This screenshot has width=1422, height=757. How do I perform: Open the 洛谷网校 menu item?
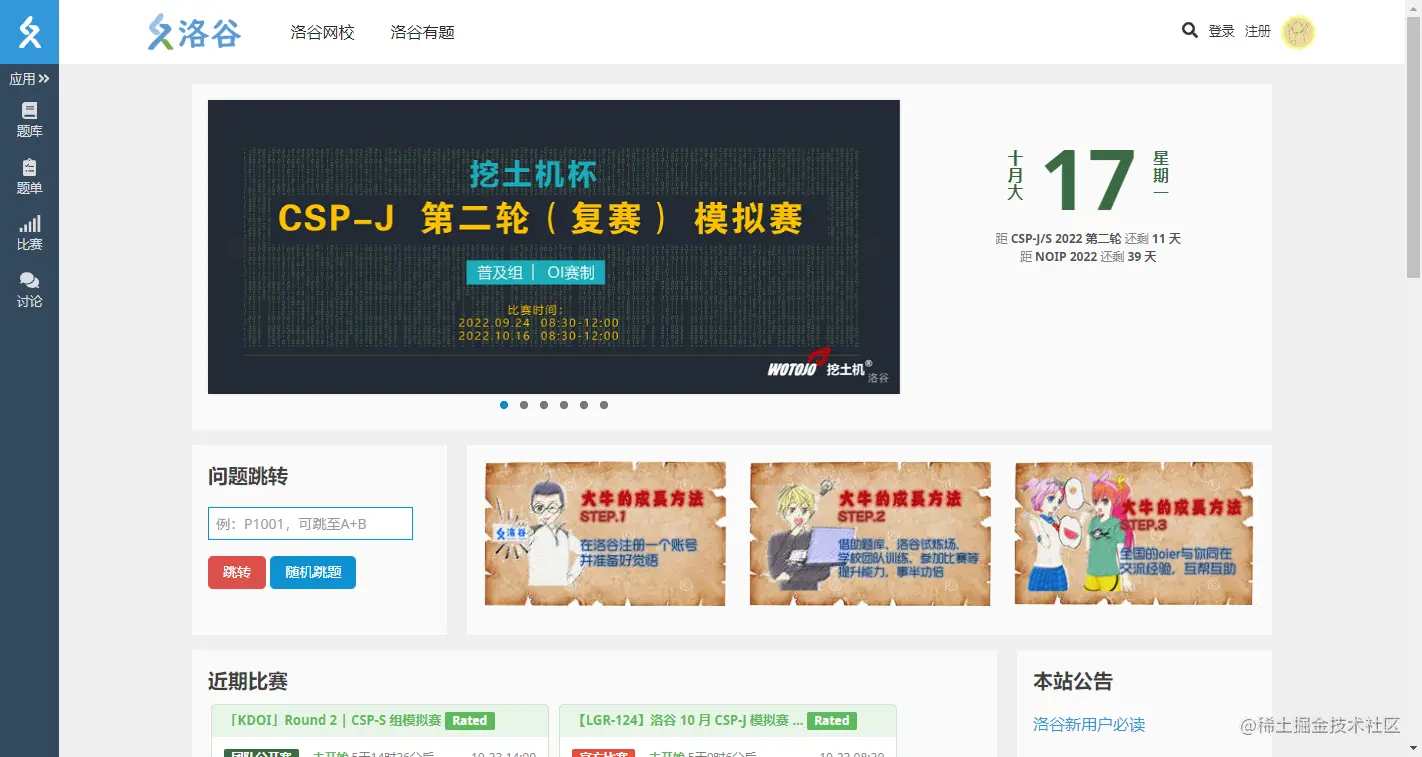322,32
